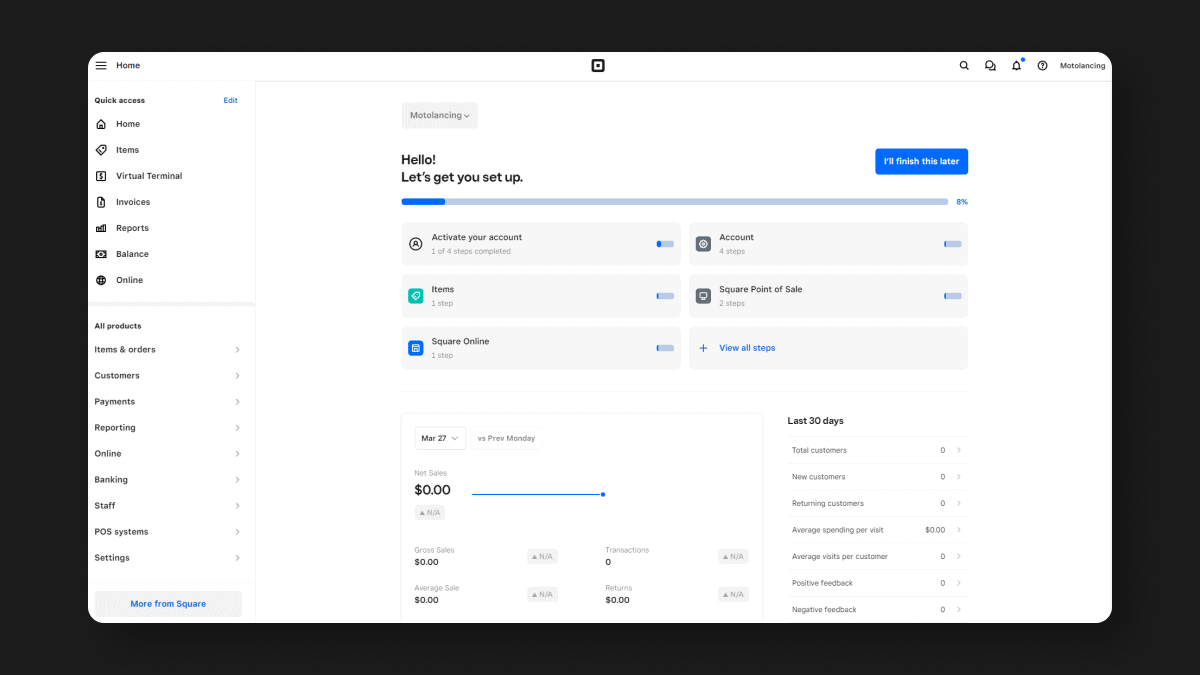Viewport: 1200px width, 675px height.
Task: Open the Average spending per visit row
Action: click(878, 530)
